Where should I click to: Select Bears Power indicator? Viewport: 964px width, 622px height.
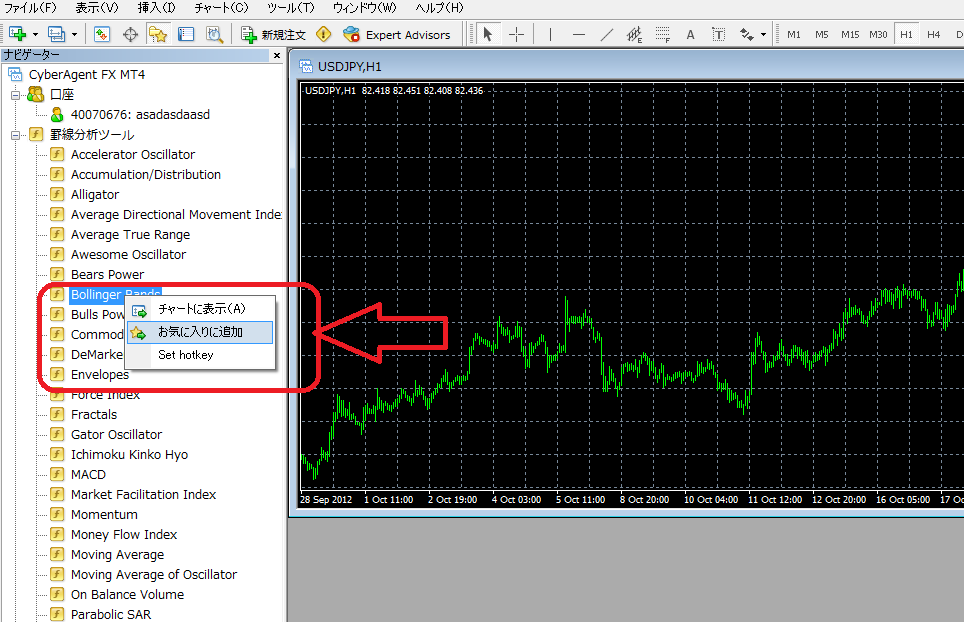click(108, 274)
